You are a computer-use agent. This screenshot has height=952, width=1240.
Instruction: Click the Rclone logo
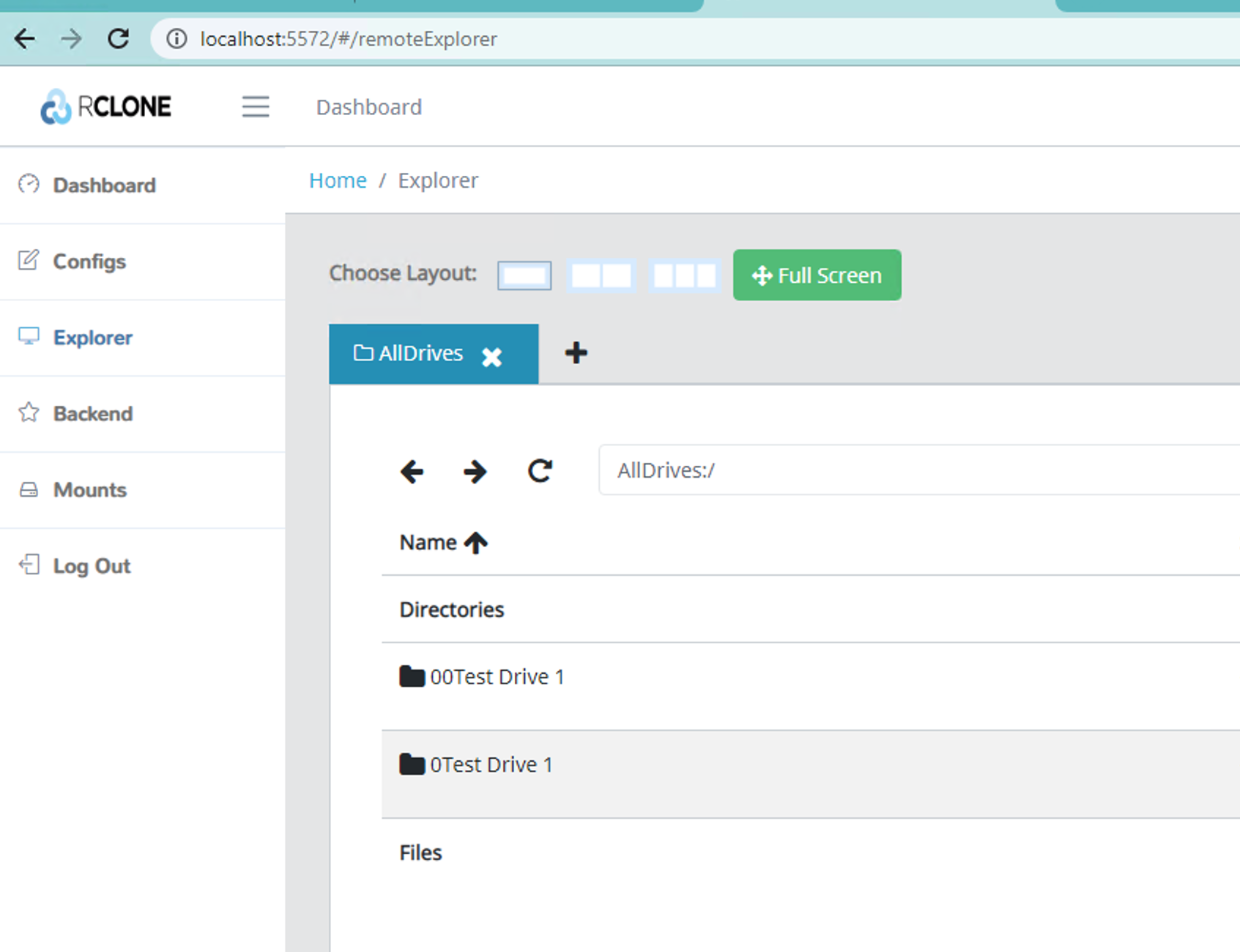(104, 106)
